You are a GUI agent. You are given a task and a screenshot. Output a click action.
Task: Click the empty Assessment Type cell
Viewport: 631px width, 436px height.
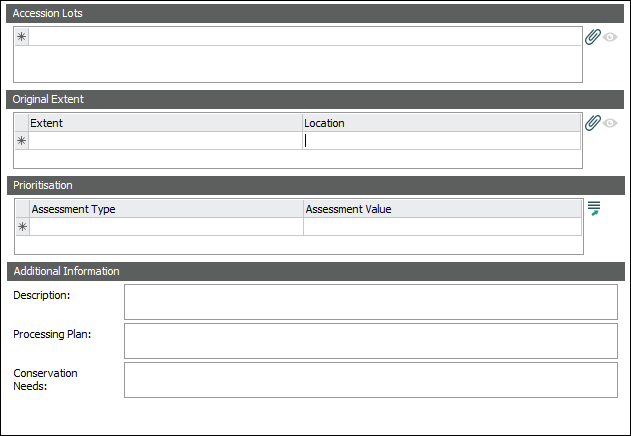click(166, 227)
